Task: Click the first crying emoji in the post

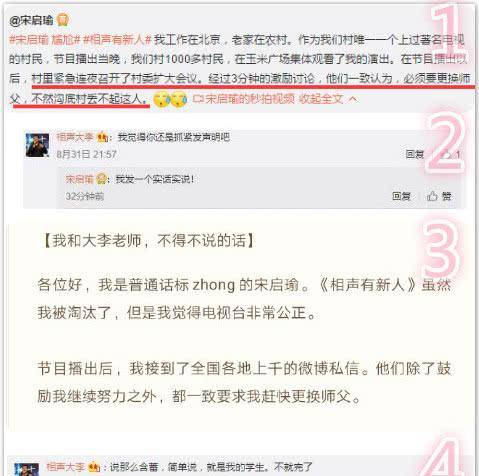Action: 161,99
